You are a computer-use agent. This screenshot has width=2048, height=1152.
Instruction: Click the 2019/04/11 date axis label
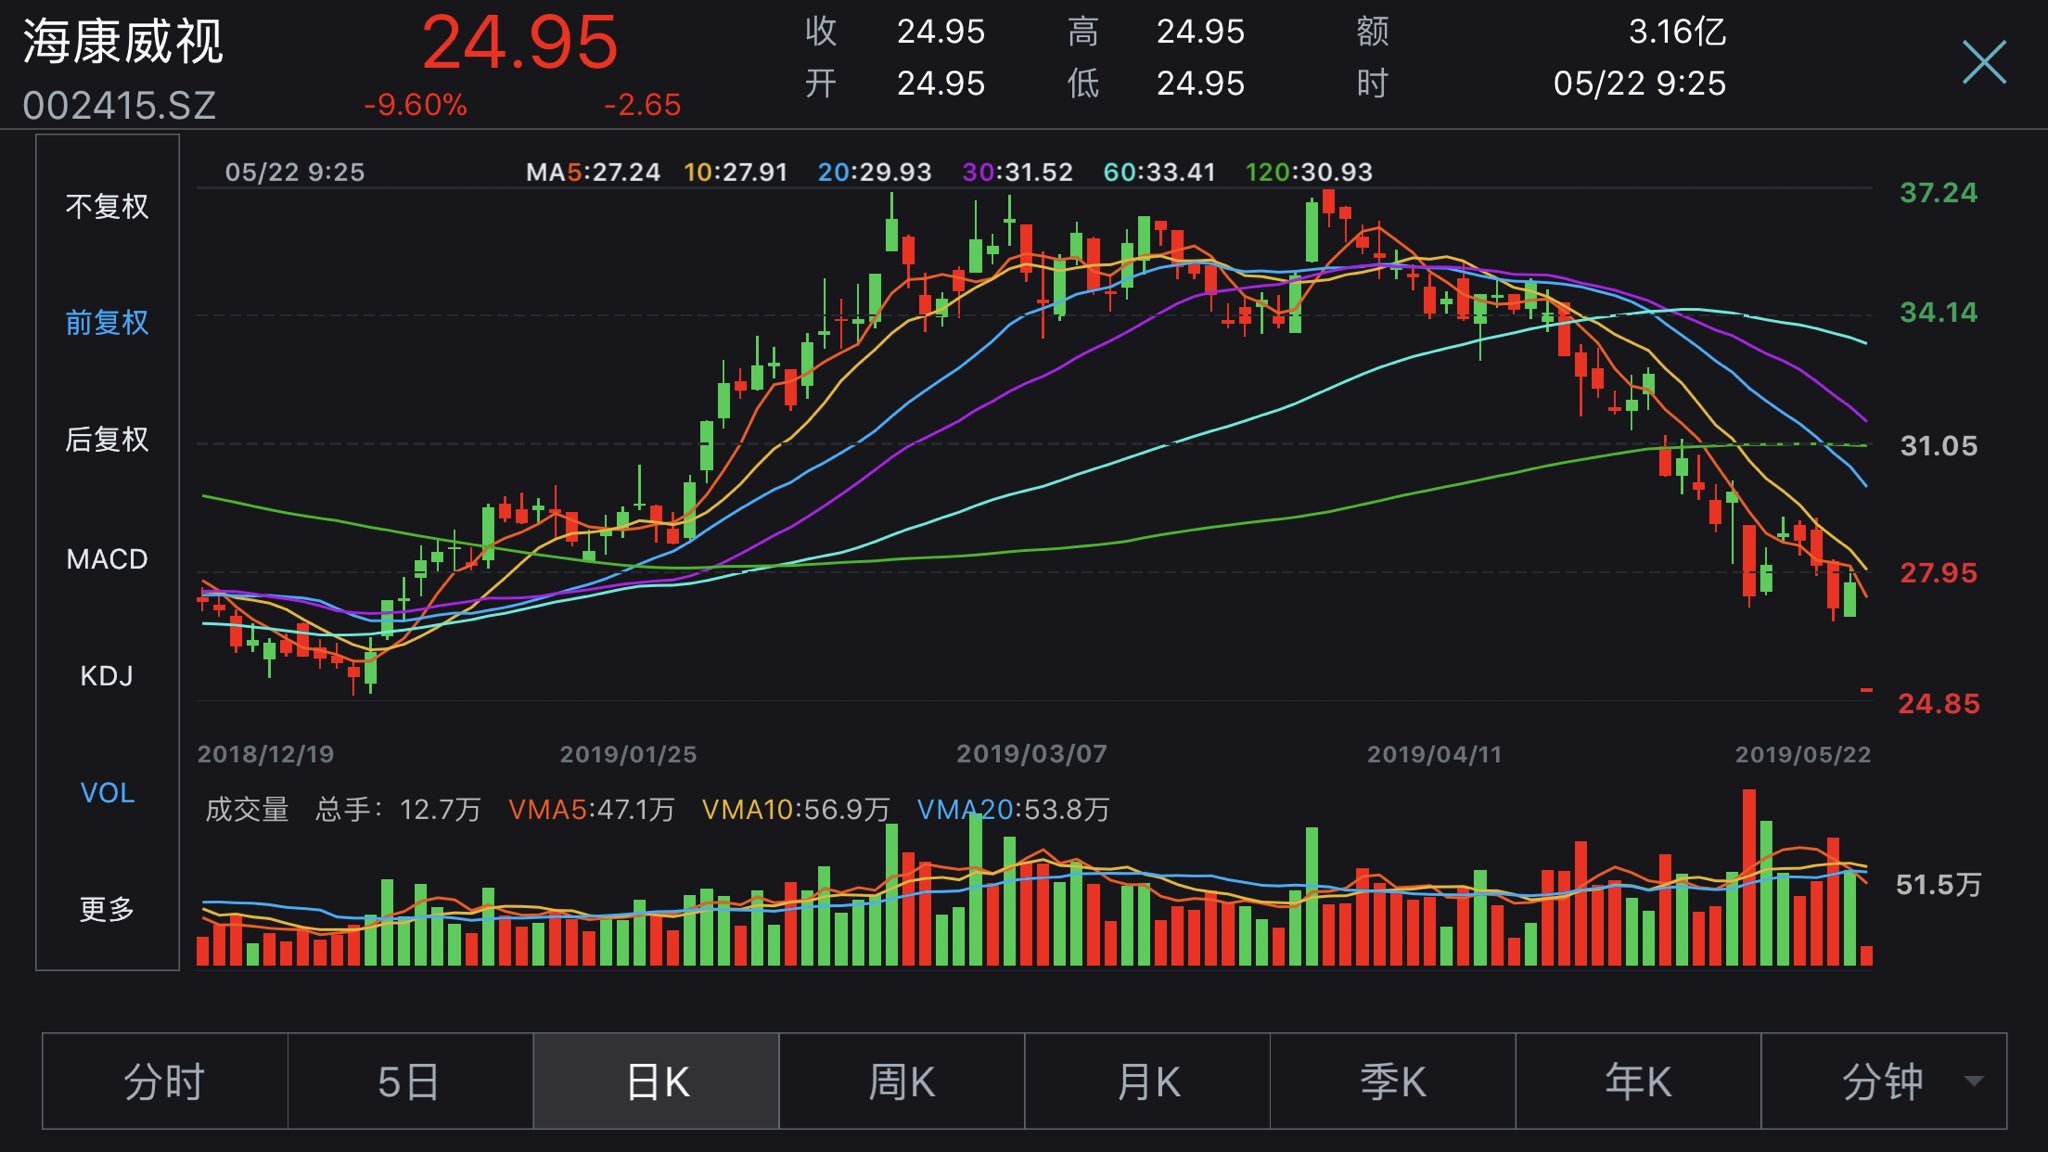(x=1435, y=754)
